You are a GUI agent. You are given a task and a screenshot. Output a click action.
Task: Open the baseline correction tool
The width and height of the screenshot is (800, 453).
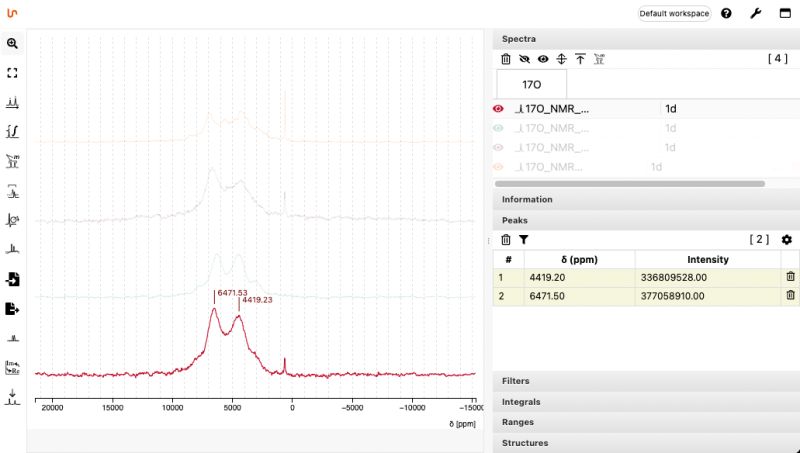(x=12, y=249)
